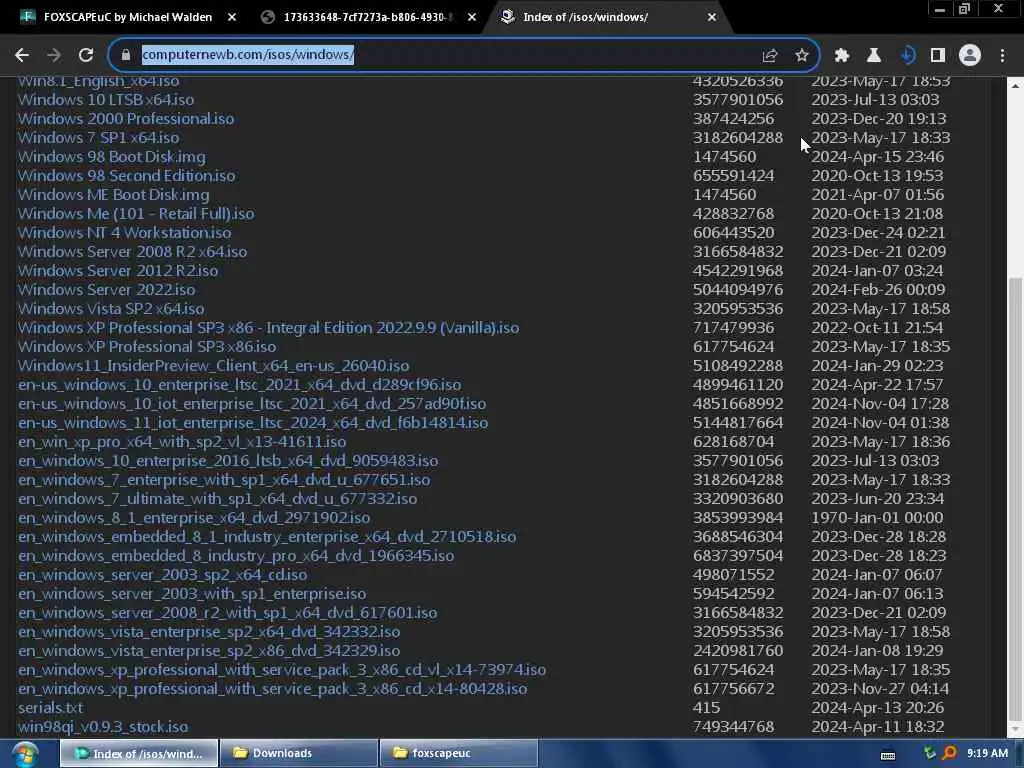Open the profile avatar menu

pos(970,56)
